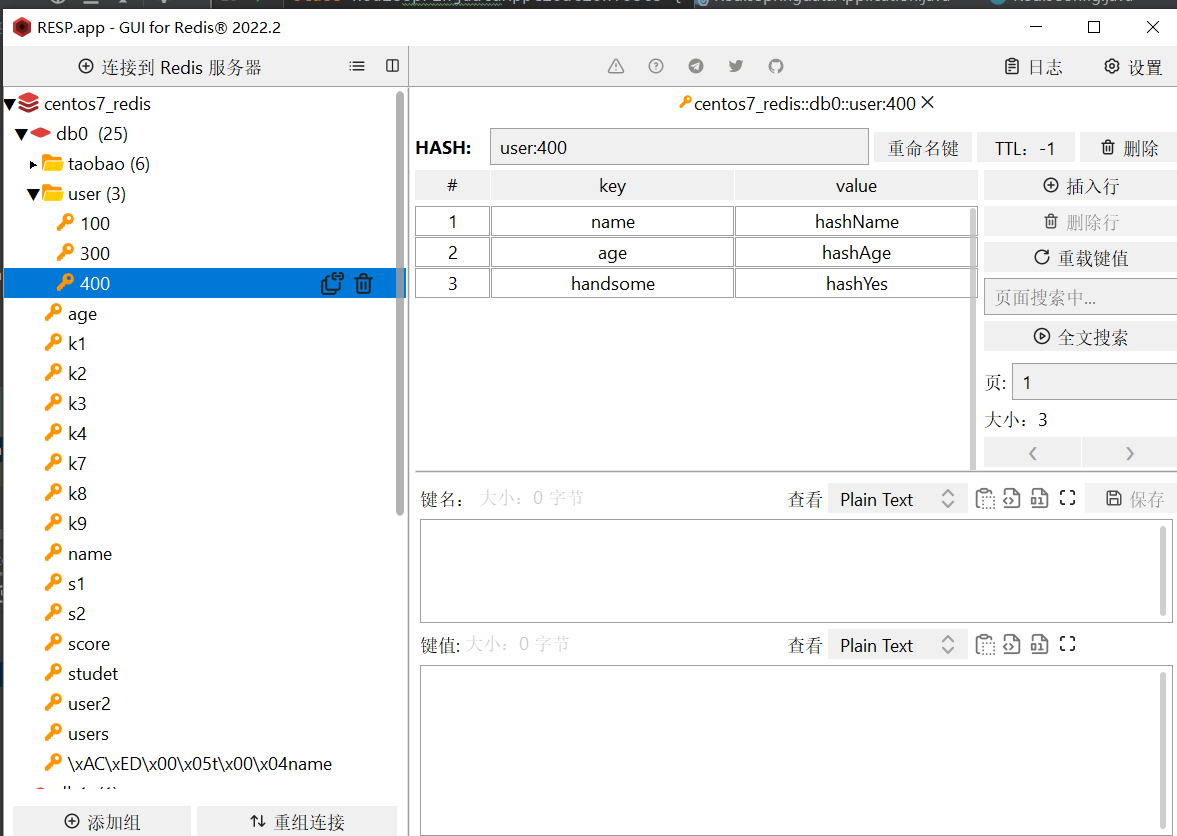Sort by the value column header

[x=856, y=185]
